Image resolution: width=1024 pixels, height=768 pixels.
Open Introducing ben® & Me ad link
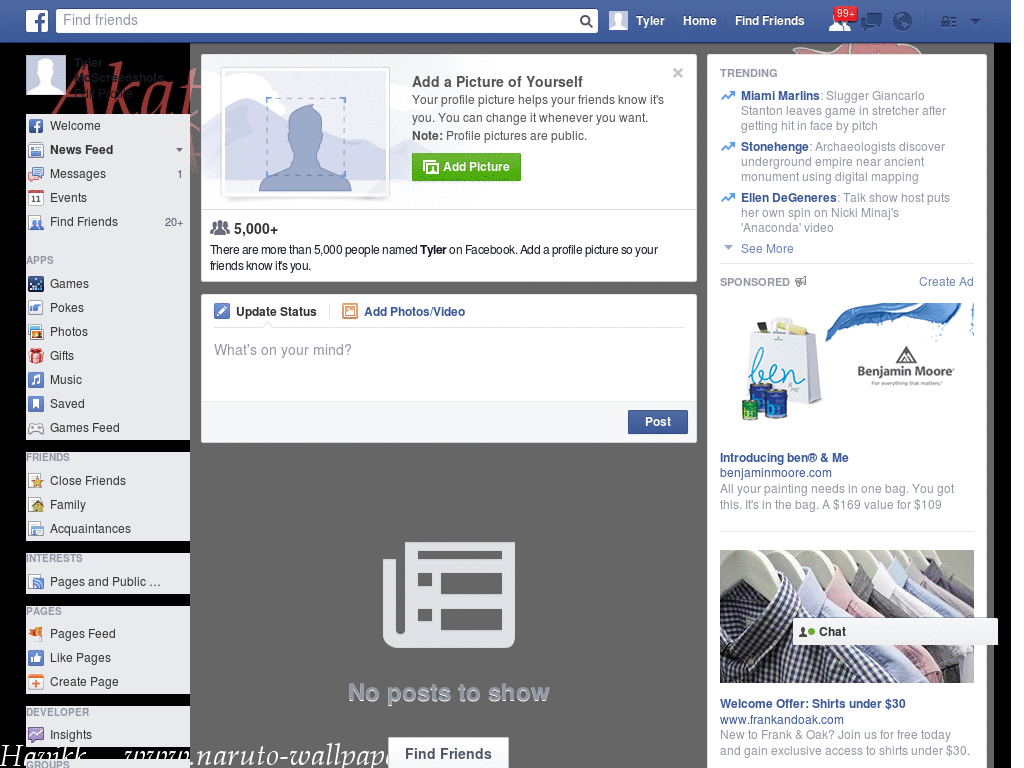(x=784, y=458)
